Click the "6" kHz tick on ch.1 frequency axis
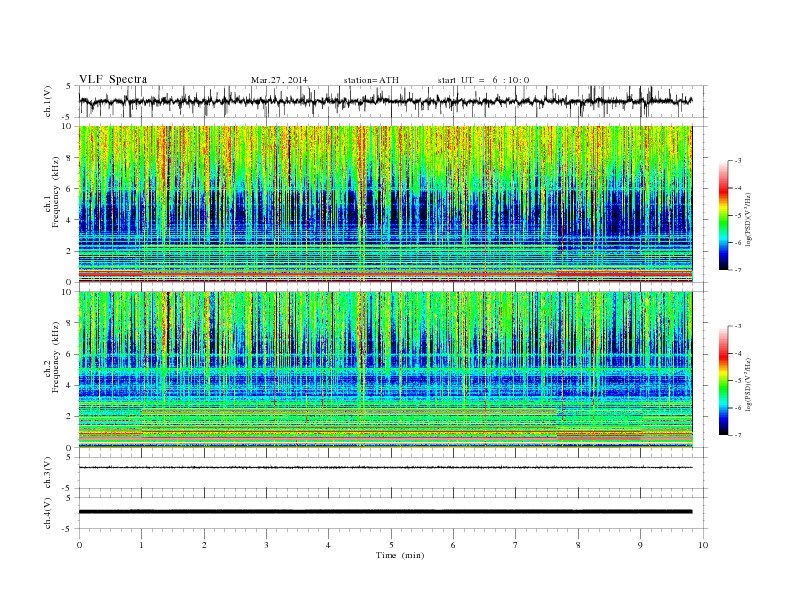The image size is (792, 612). click(x=70, y=189)
